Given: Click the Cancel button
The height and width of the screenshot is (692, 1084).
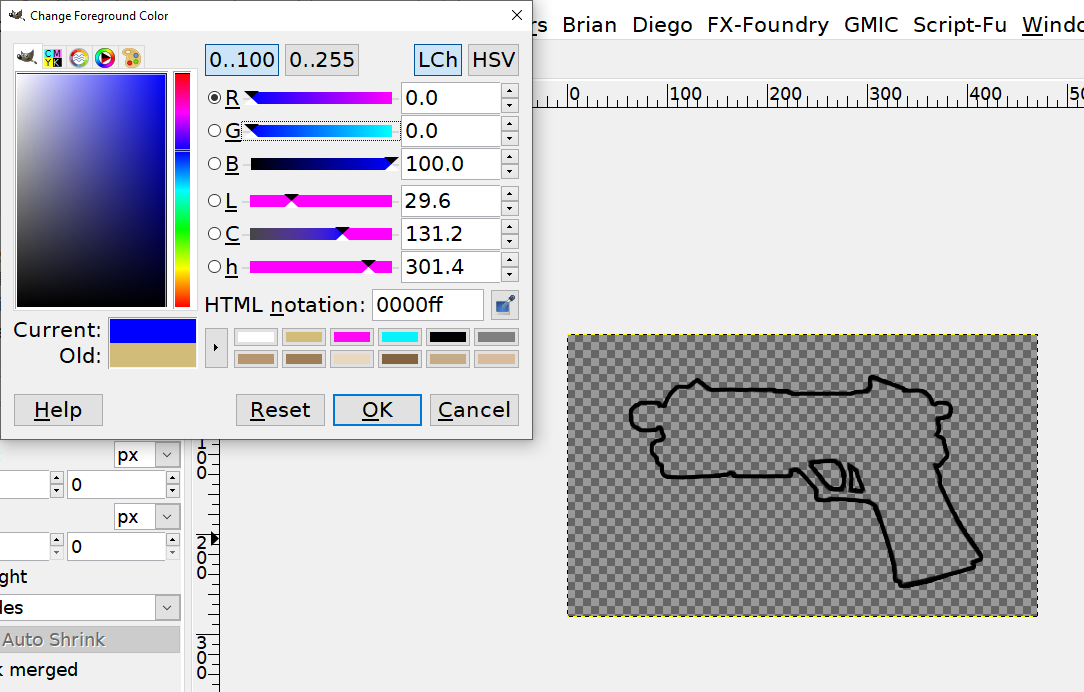Looking at the screenshot, I should click(x=474, y=410).
